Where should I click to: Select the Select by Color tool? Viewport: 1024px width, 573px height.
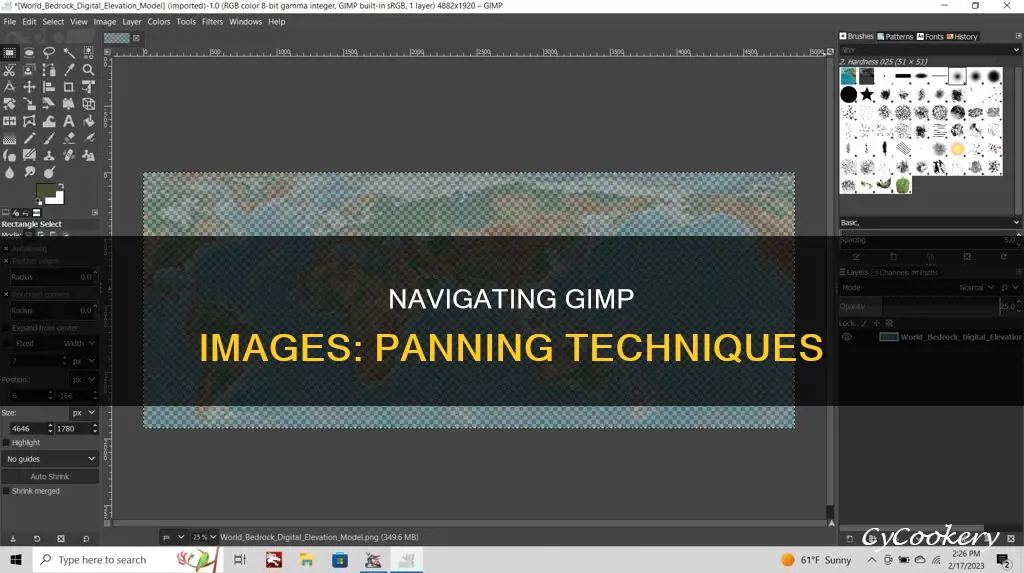88,52
